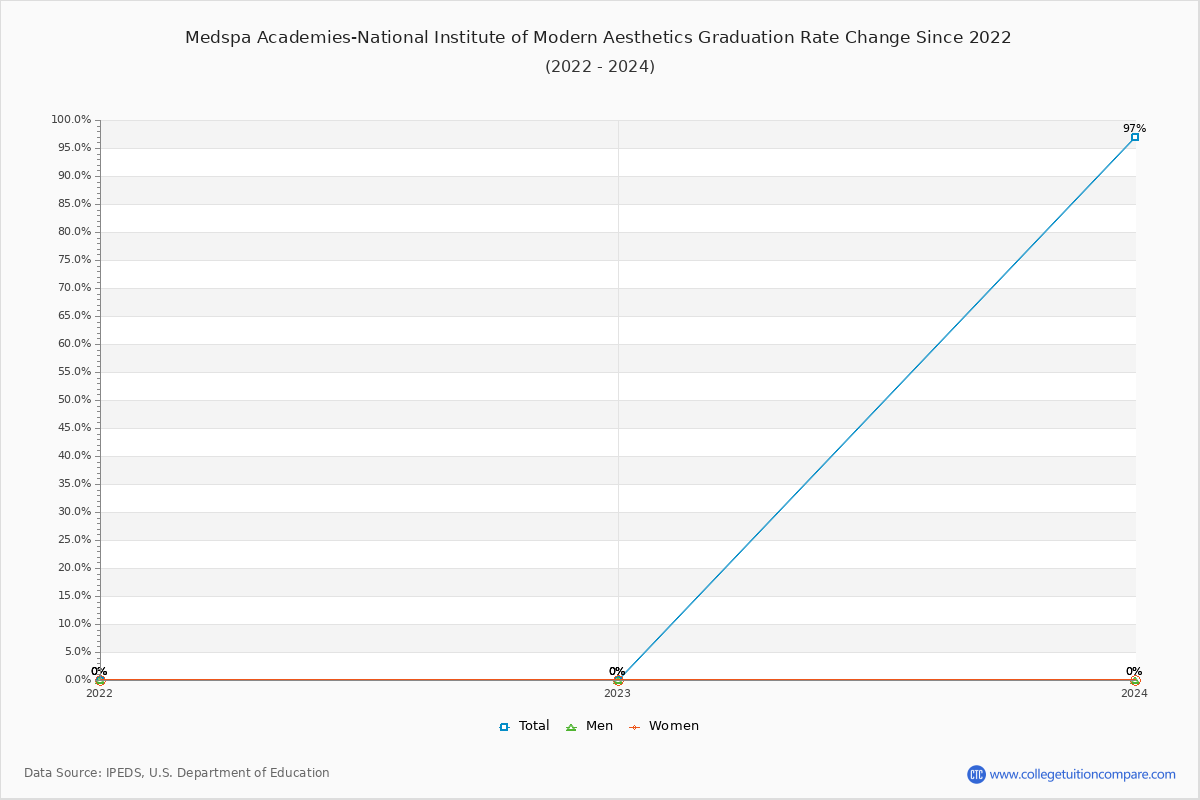Click the 97% data label
This screenshot has height=800, width=1200.
click(x=1134, y=128)
